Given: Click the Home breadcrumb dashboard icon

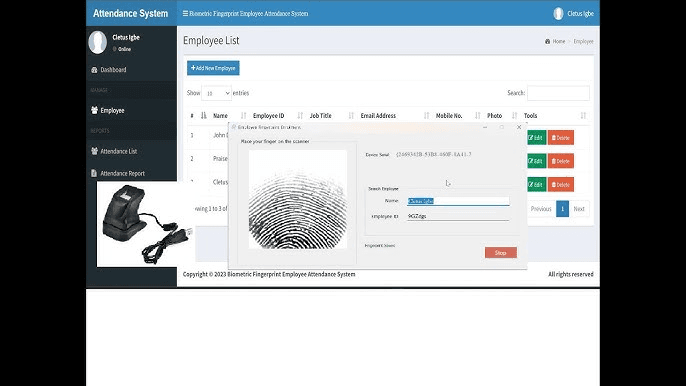Looking at the screenshot, I should coord(547,41).
